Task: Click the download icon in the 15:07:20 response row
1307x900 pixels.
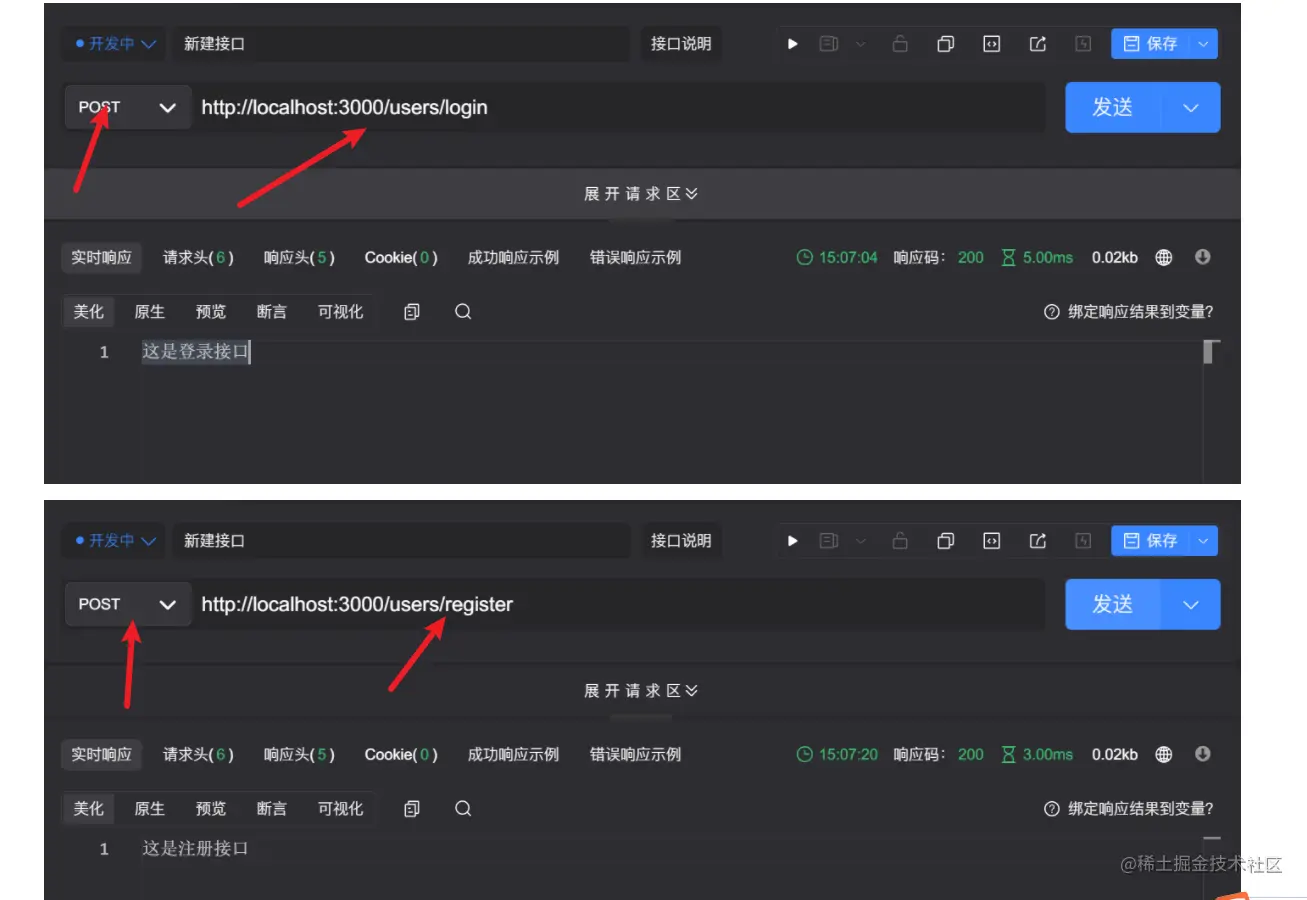Action: pyautogui.click(x=1203, y=754)
